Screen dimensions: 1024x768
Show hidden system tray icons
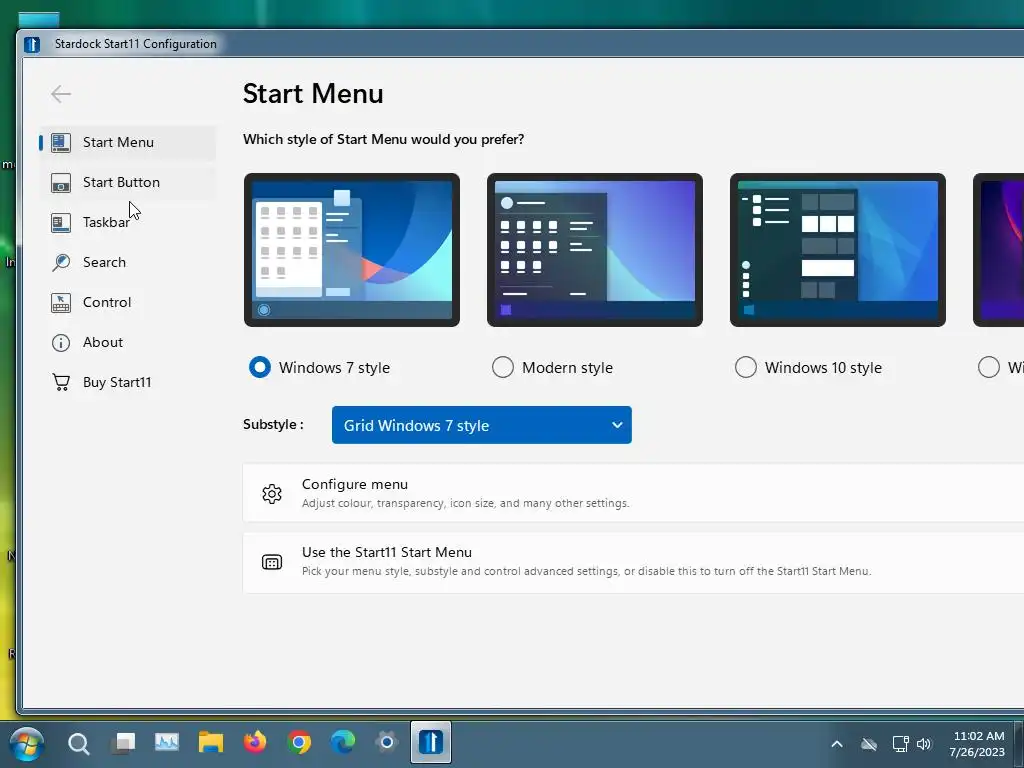click(x=837, y=744)
